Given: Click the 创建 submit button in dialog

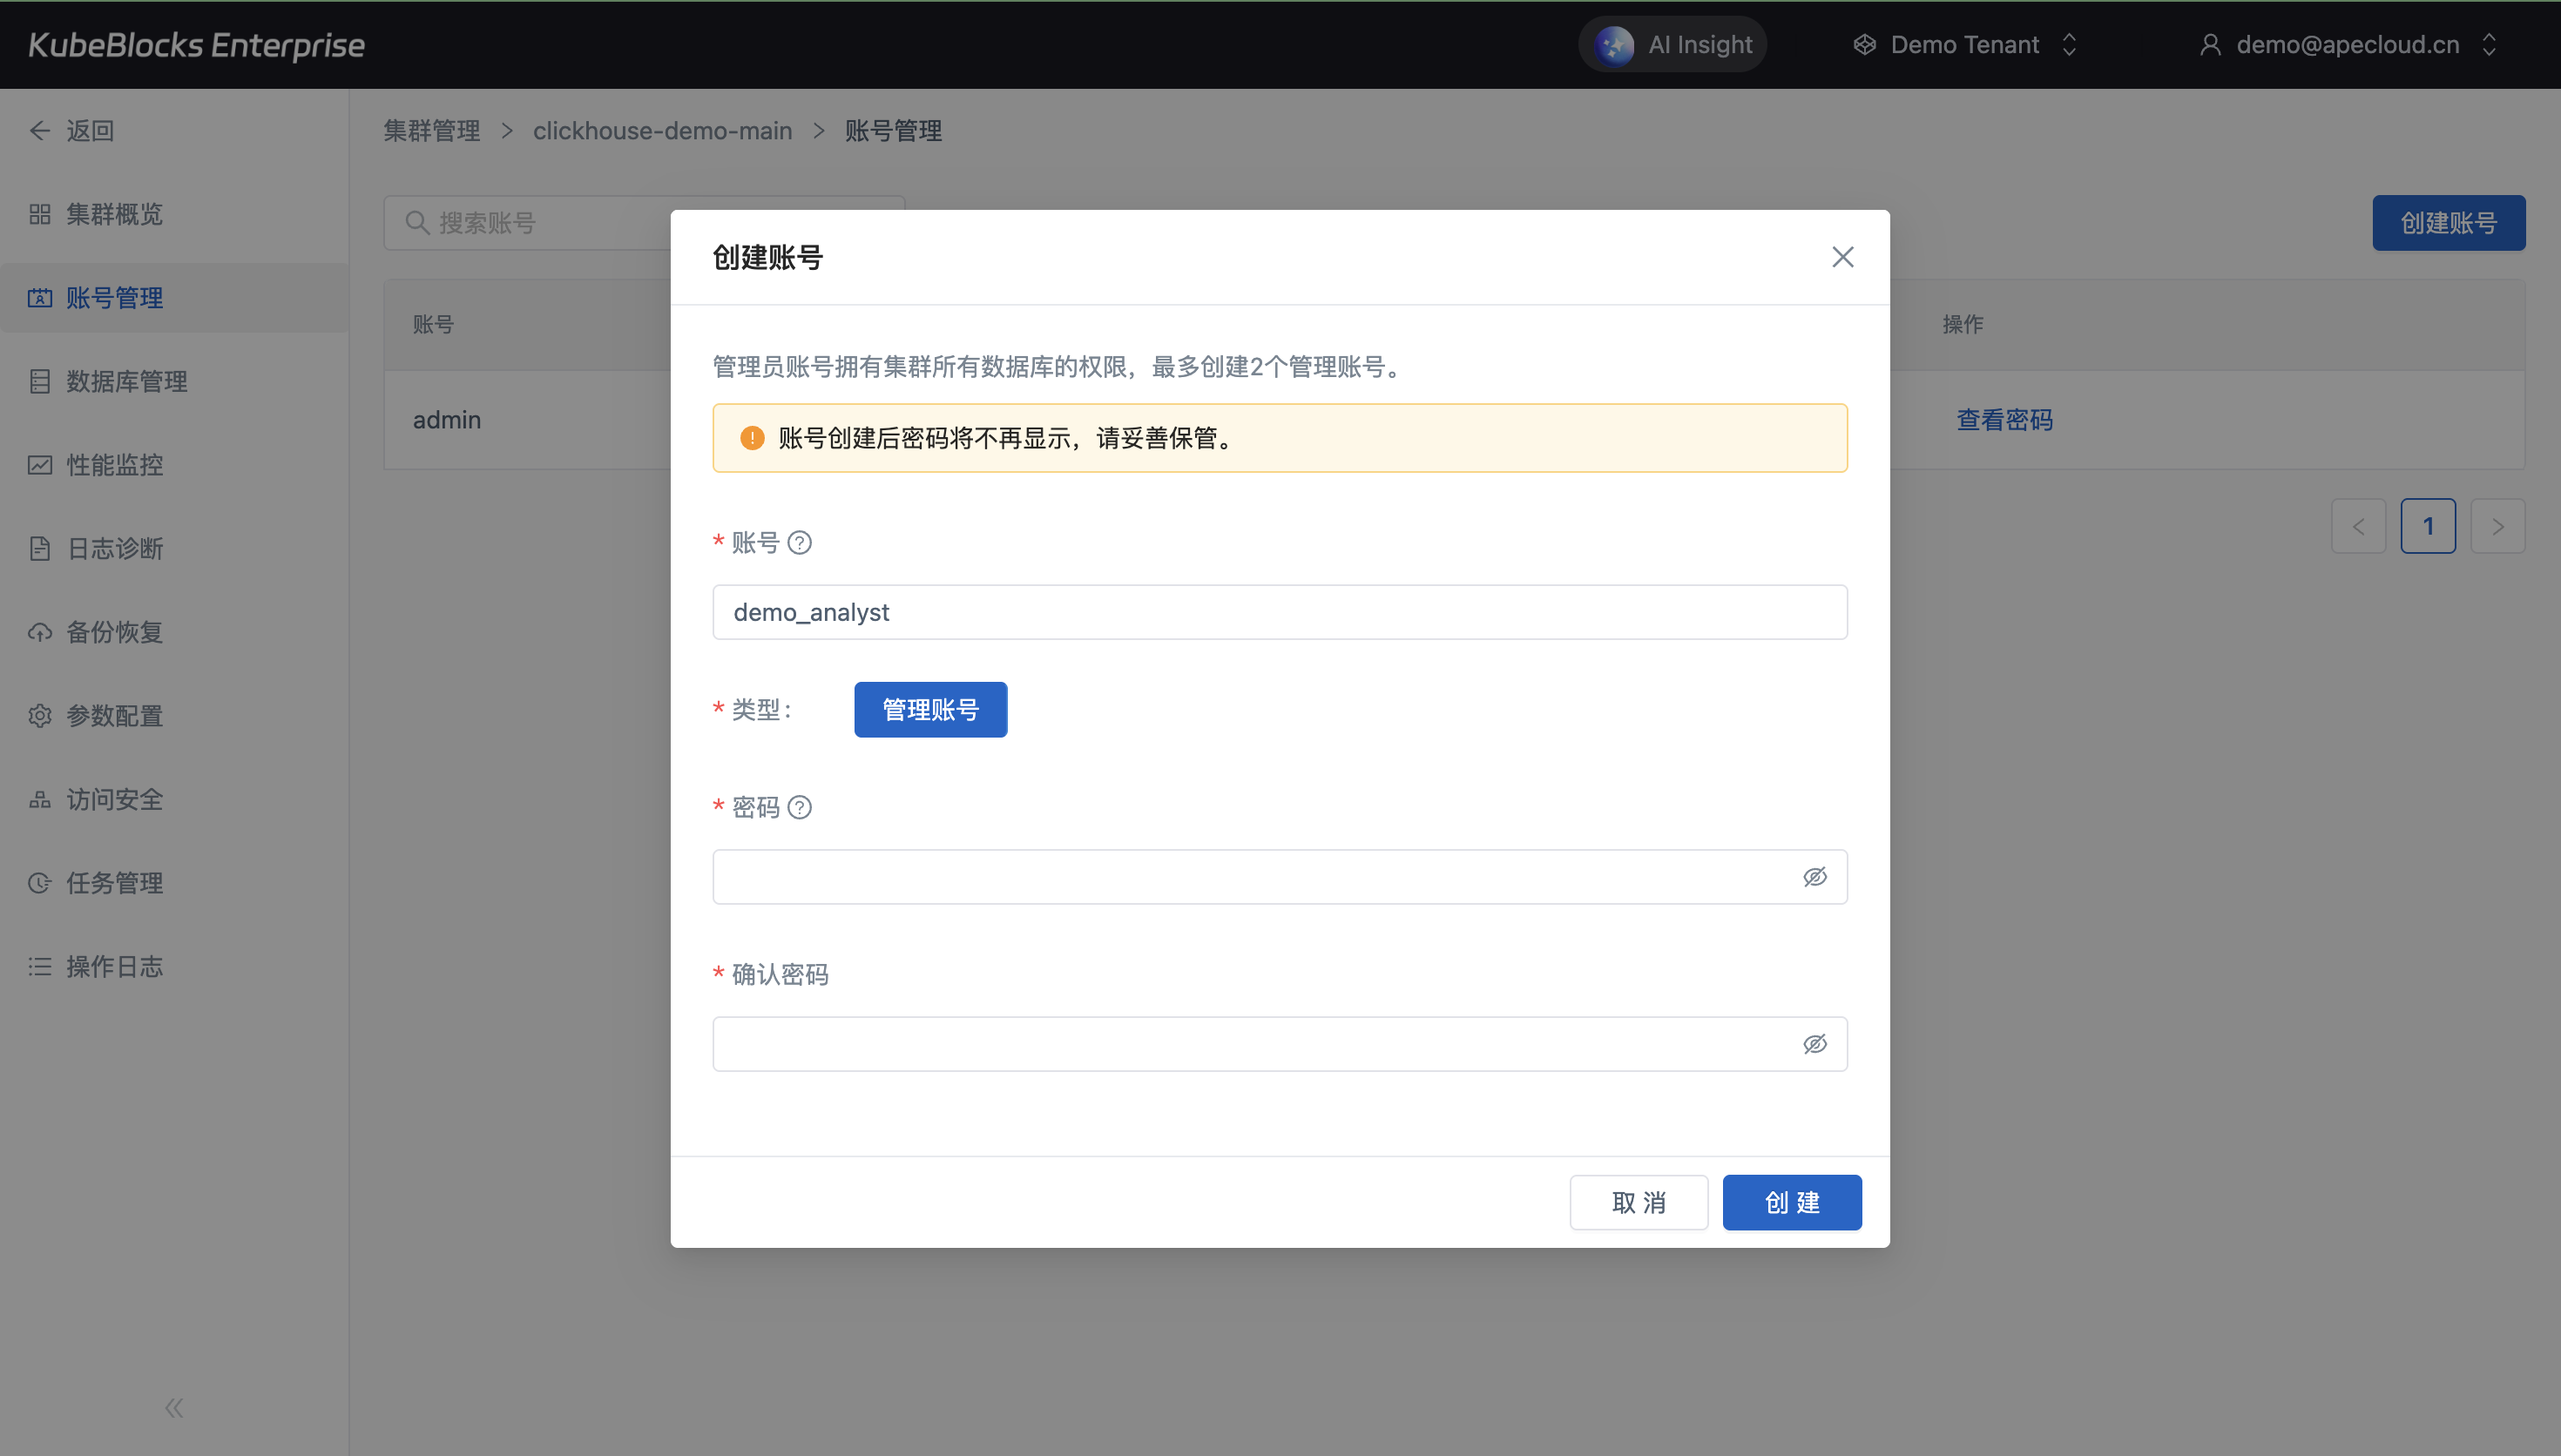Looking at the screenshot, I should coord(1791,1202).
